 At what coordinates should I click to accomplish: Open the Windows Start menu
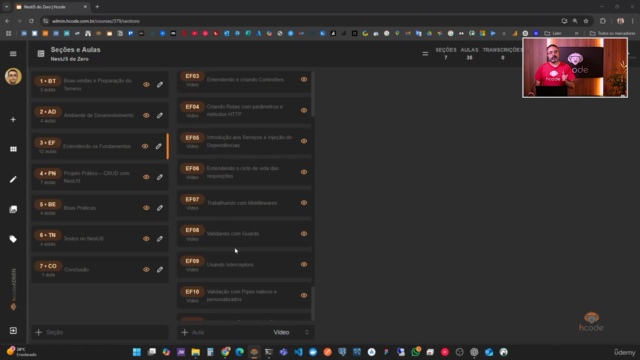(x=137, y=352)
